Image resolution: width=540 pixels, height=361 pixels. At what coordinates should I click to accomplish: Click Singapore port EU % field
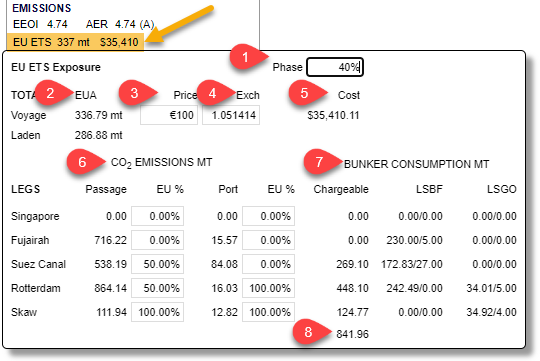(268, 216)
